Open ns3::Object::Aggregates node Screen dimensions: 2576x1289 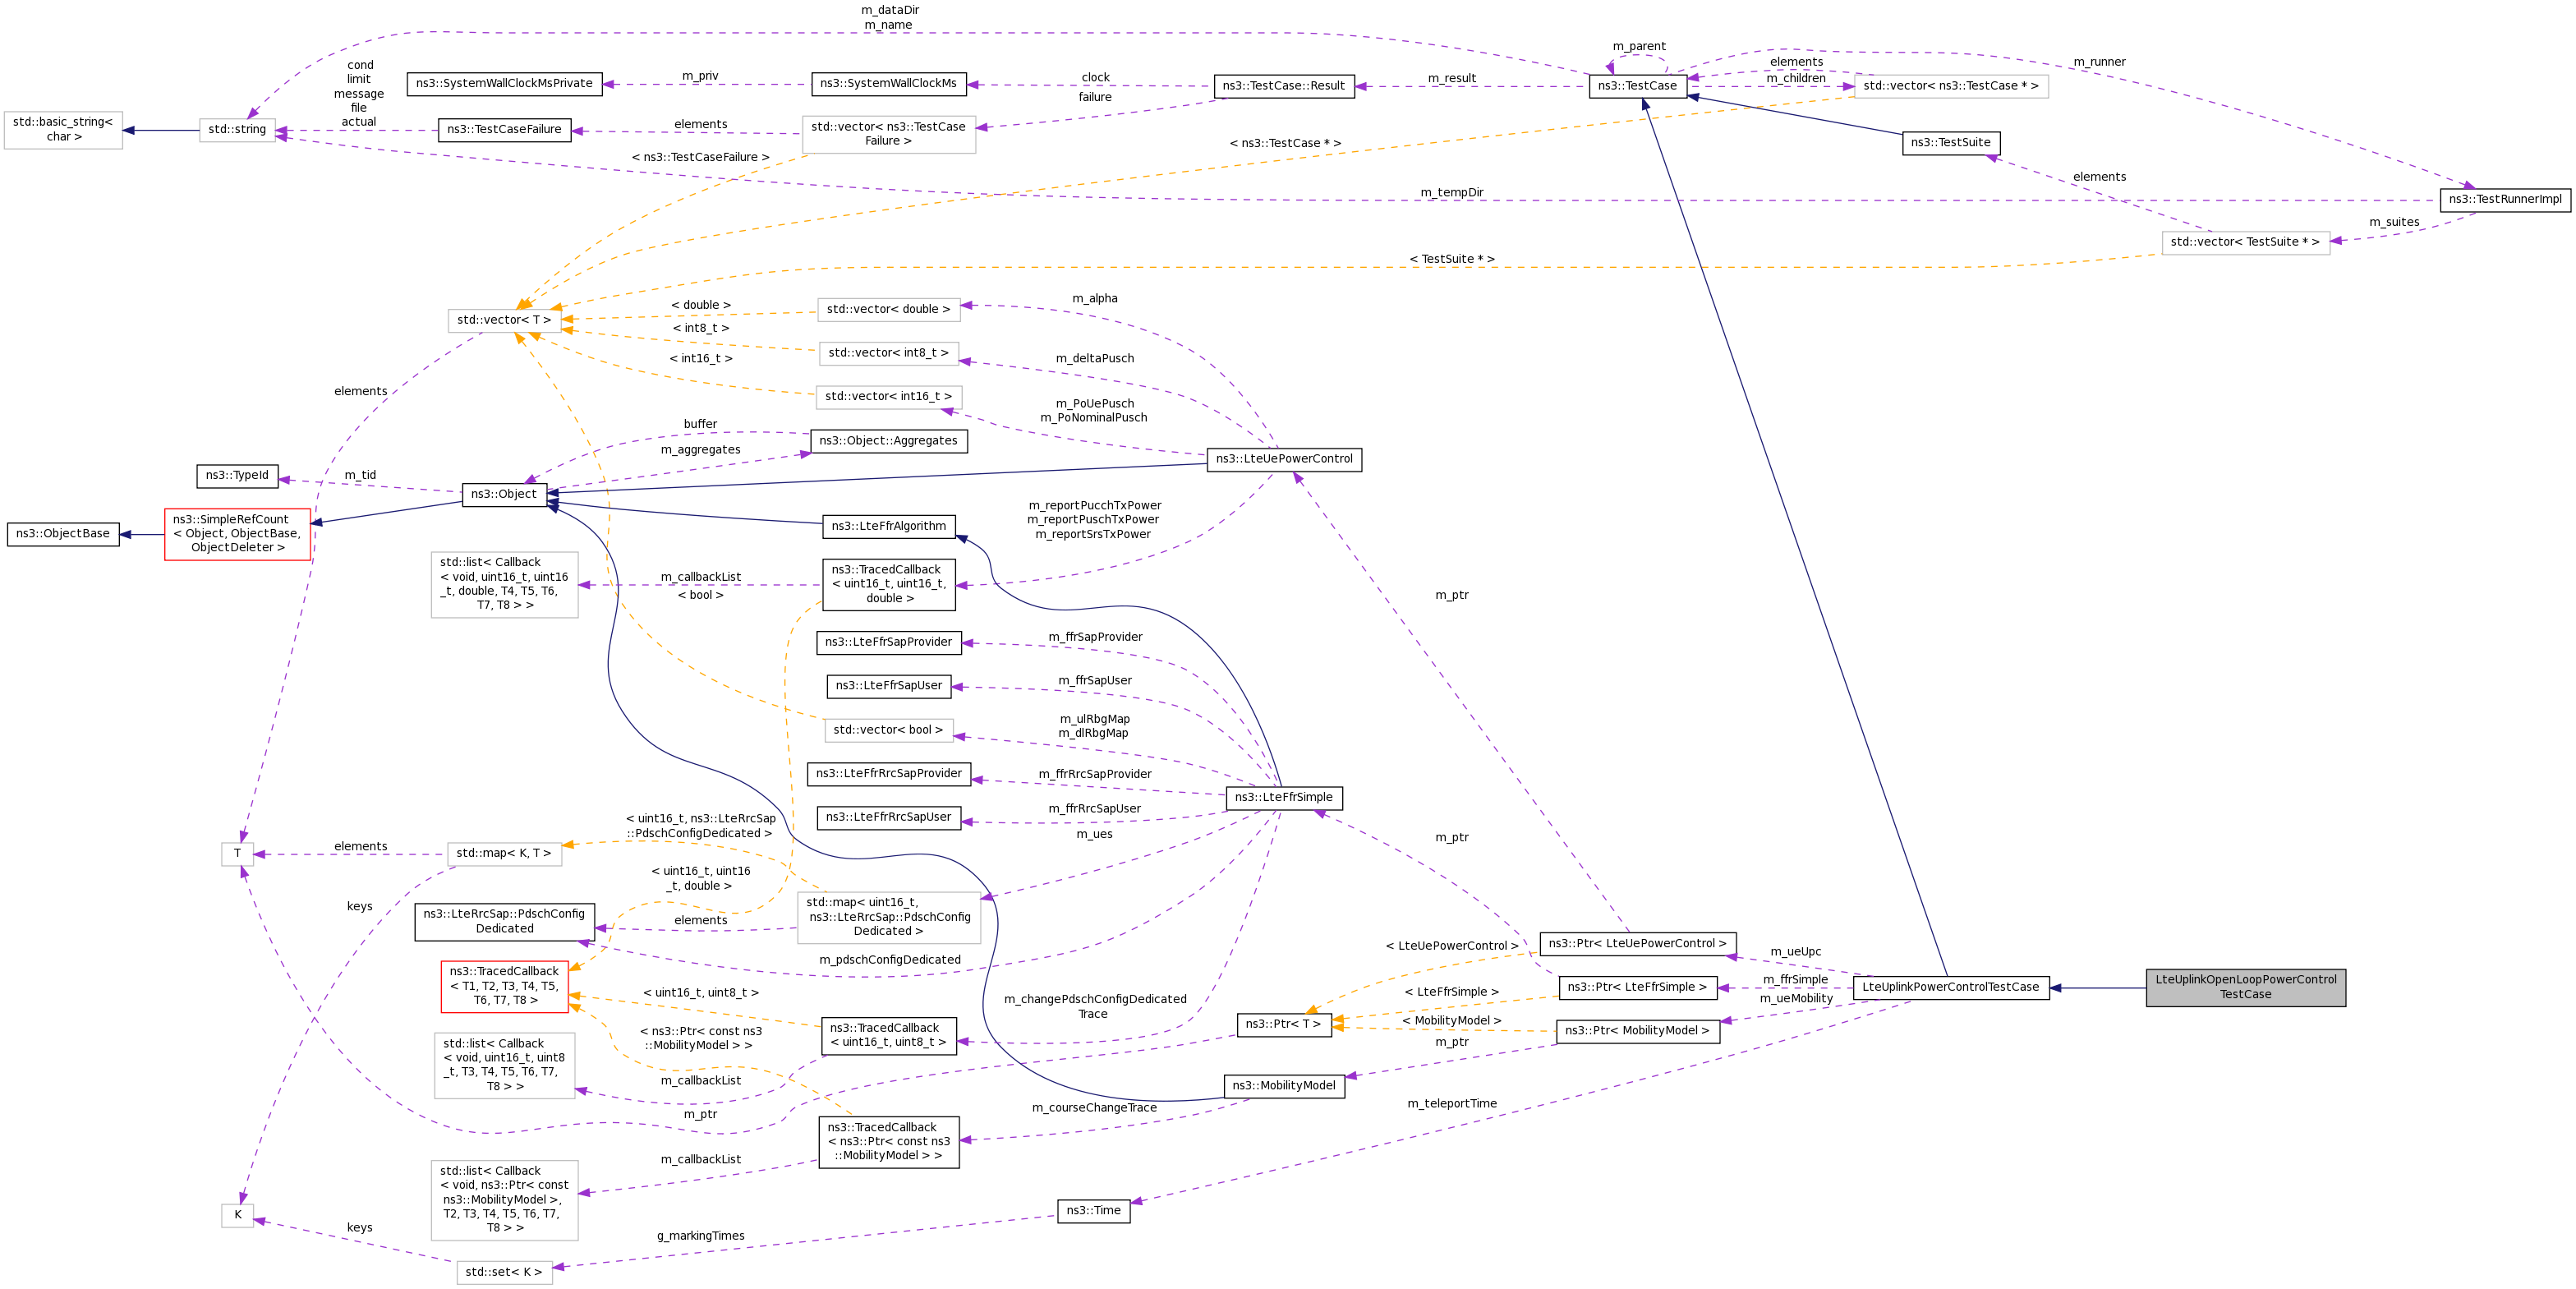(888, 441)
